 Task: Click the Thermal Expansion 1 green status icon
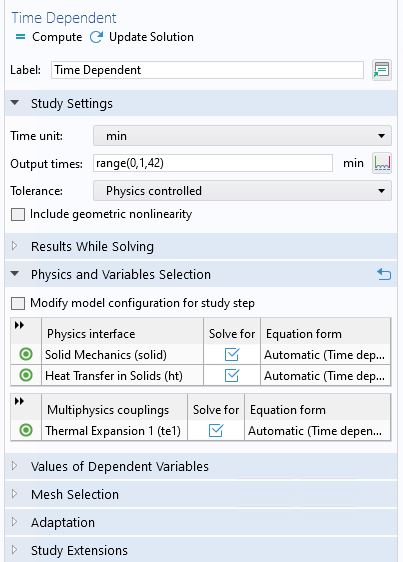(x=26, y=430)
